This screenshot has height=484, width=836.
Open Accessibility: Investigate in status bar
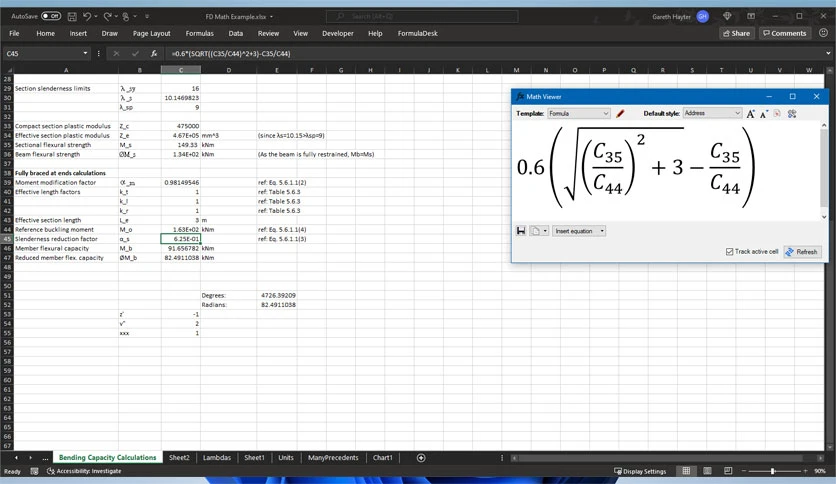pyautogui.click(x=84, y=471)
